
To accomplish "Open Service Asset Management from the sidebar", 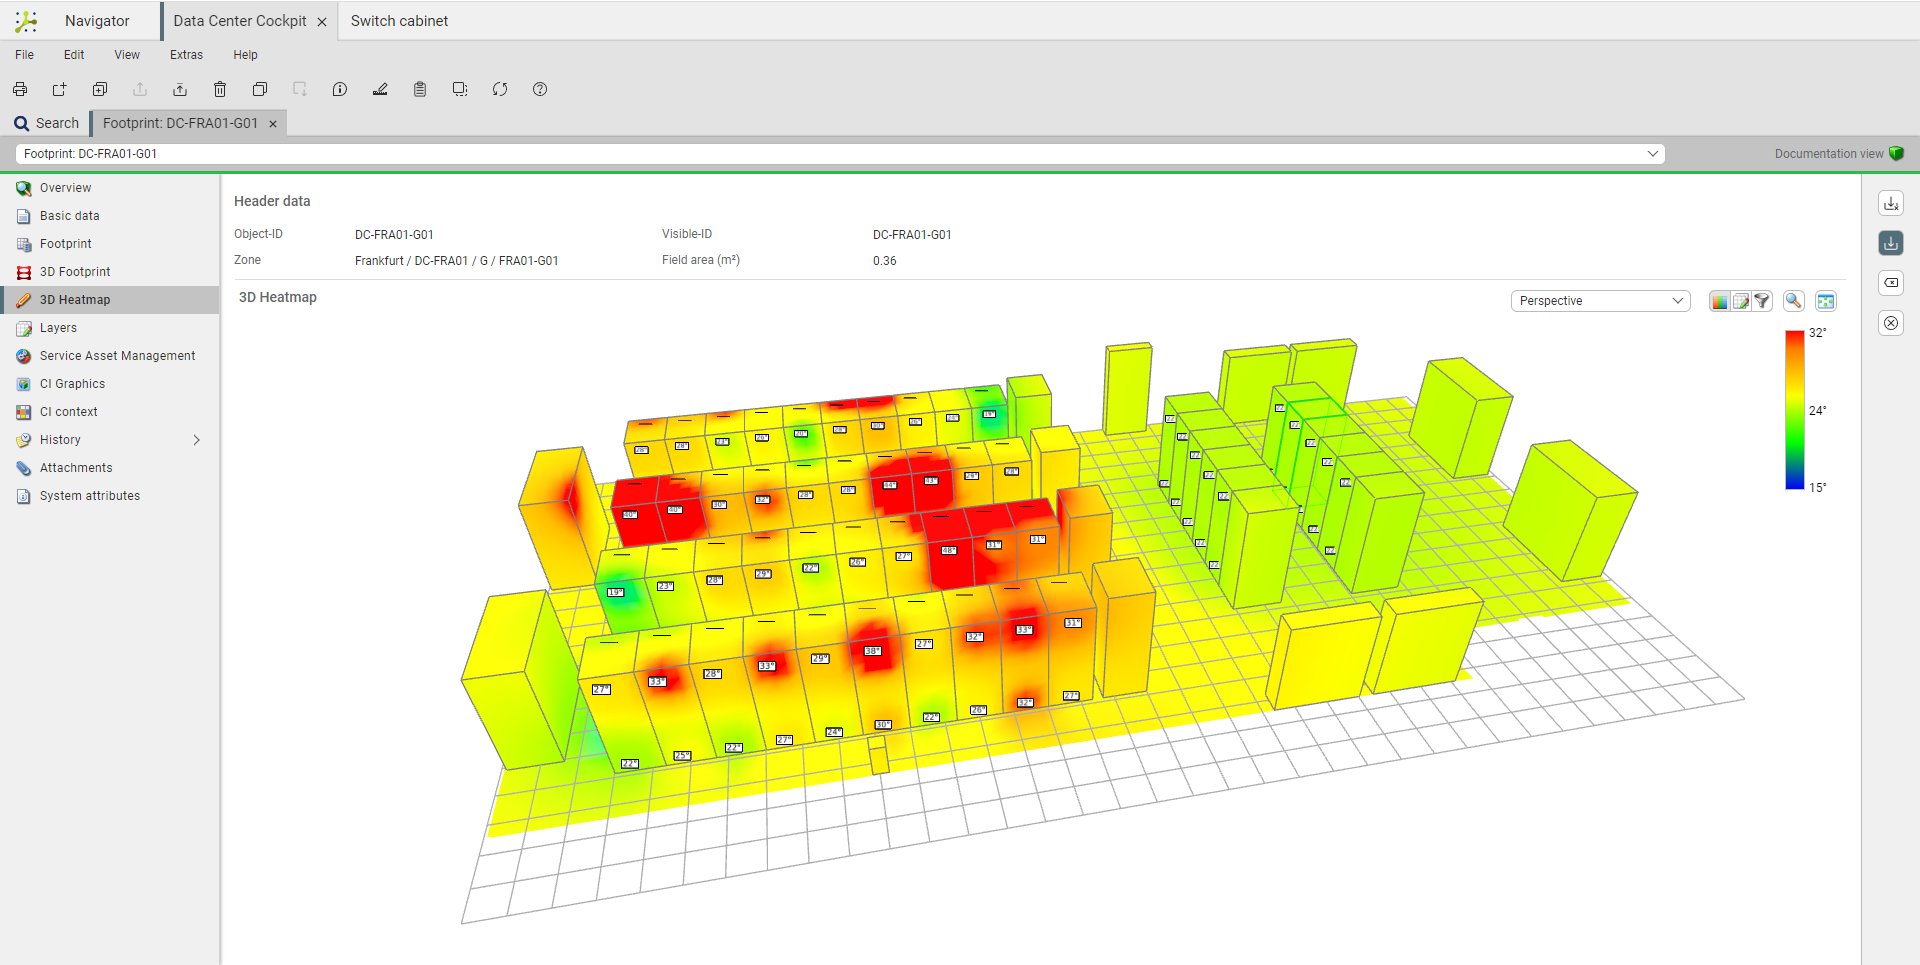I will pyautogui.click(x=117, y=355).
